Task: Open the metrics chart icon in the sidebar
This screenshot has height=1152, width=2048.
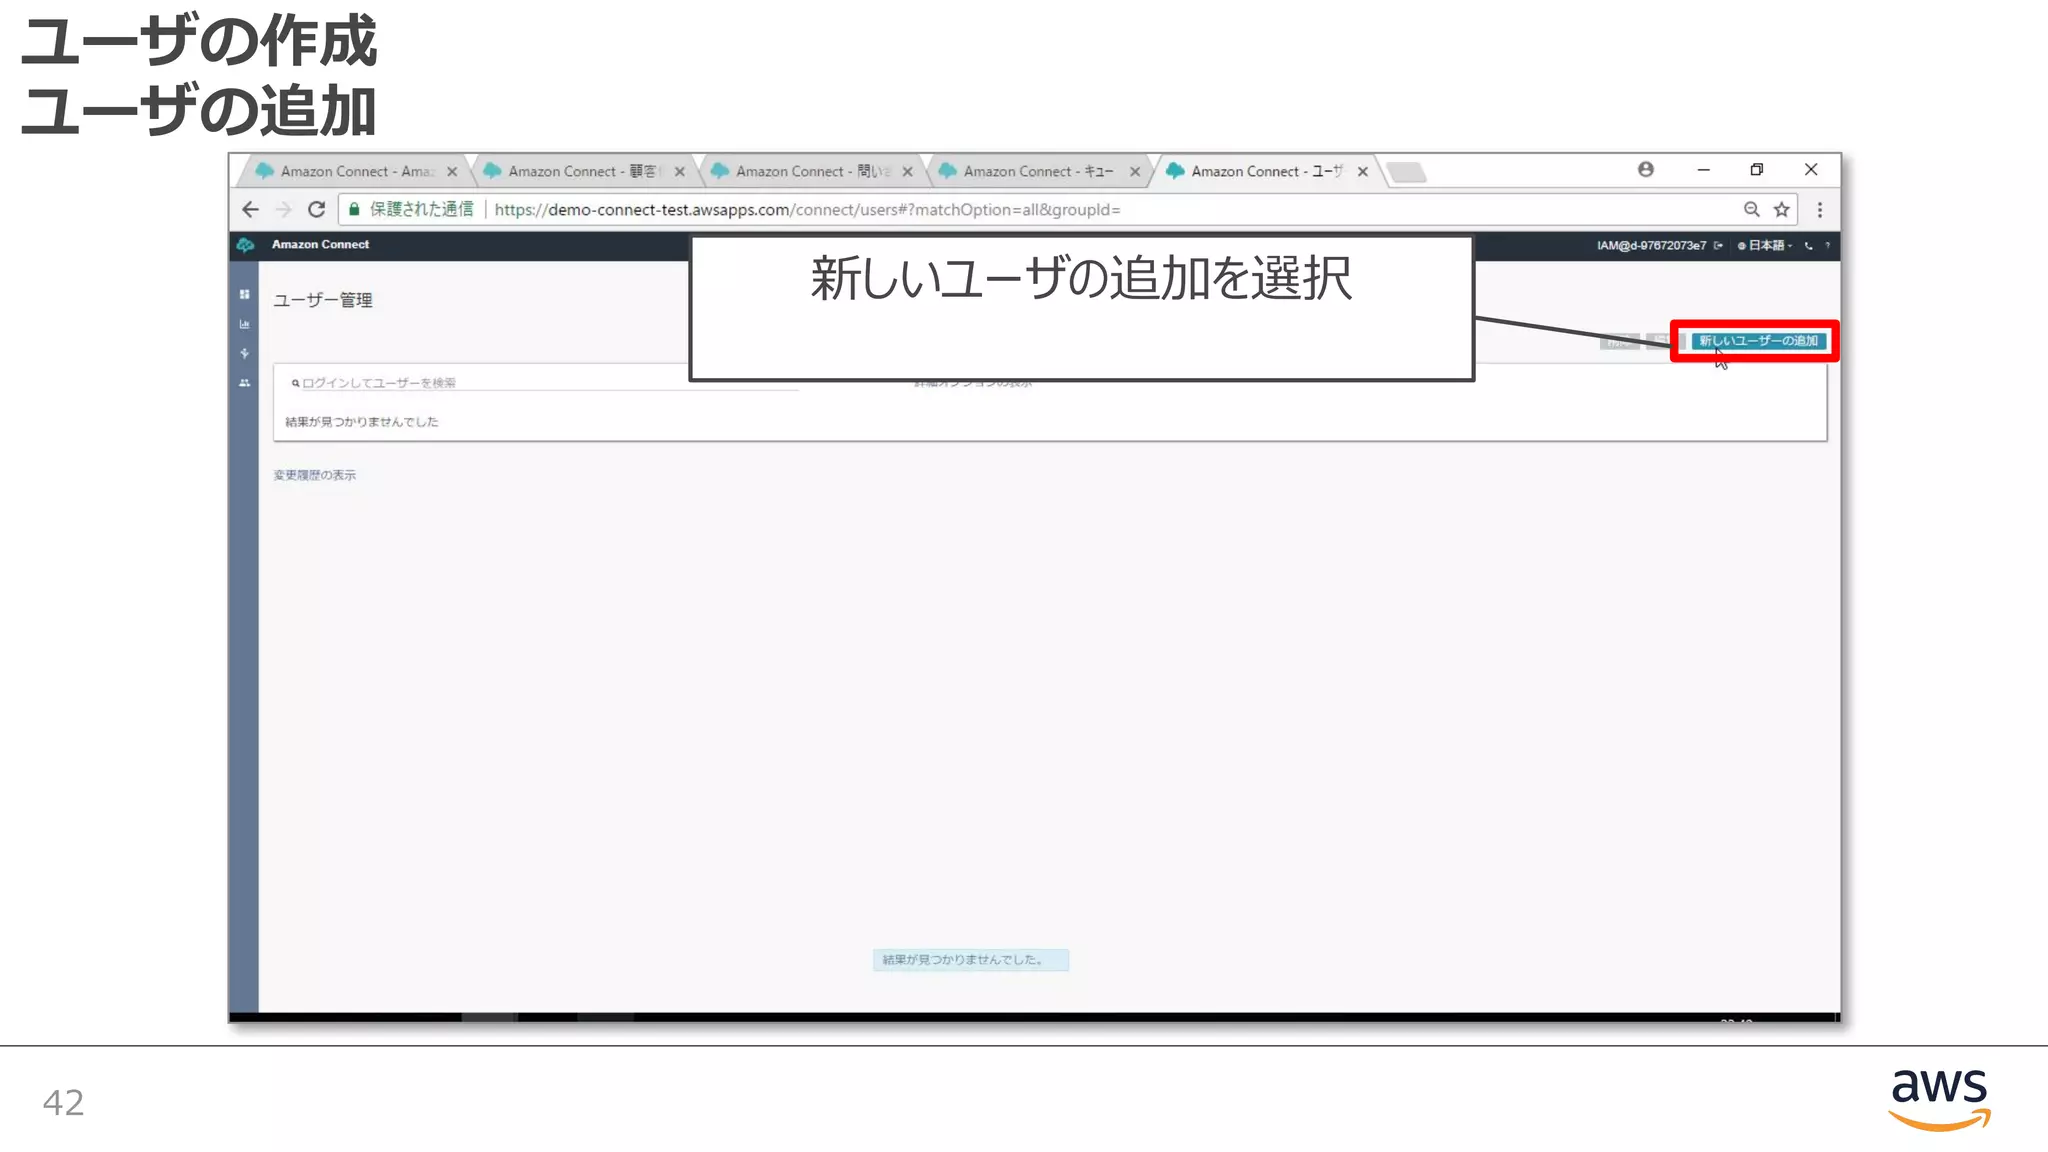Action: tap(244, 324)
